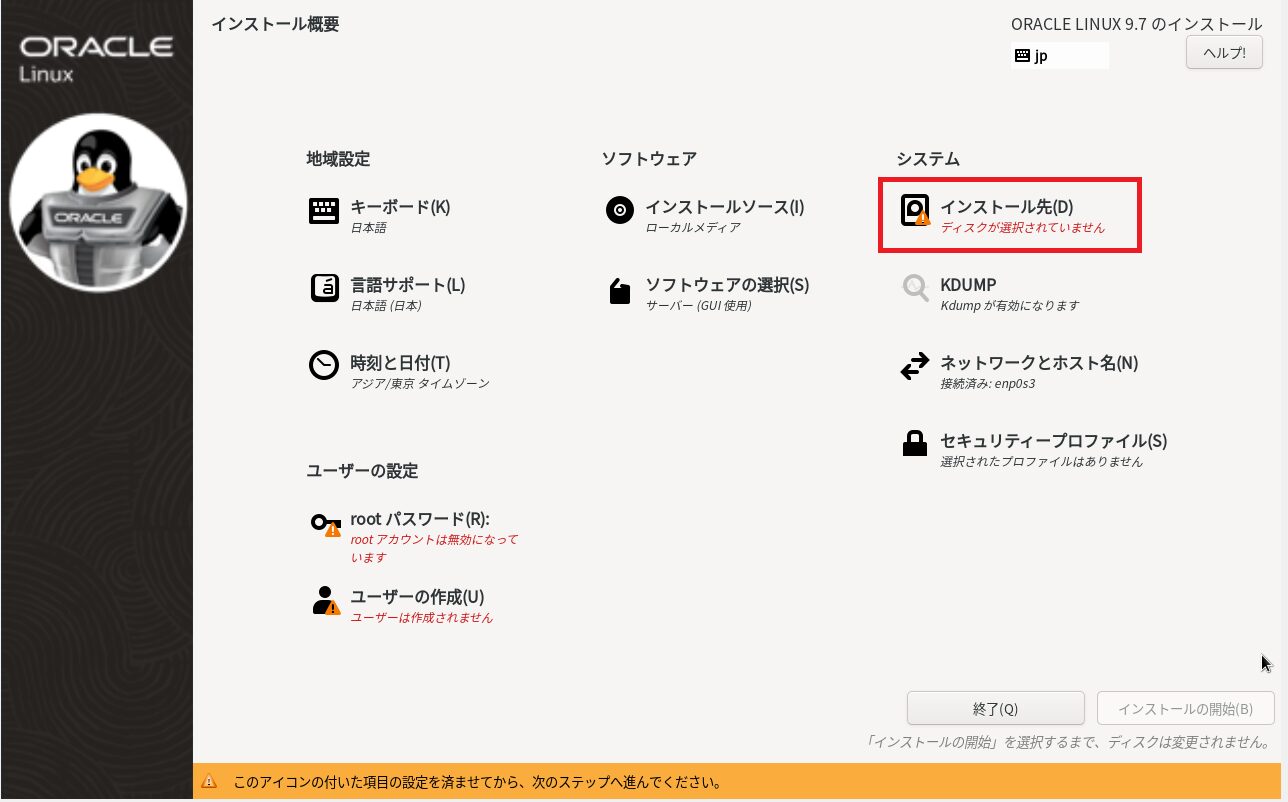Open the キーボード(K) settings label
Screen dimensions: 1288x802
pyautogui.click(x=400, y=207)
